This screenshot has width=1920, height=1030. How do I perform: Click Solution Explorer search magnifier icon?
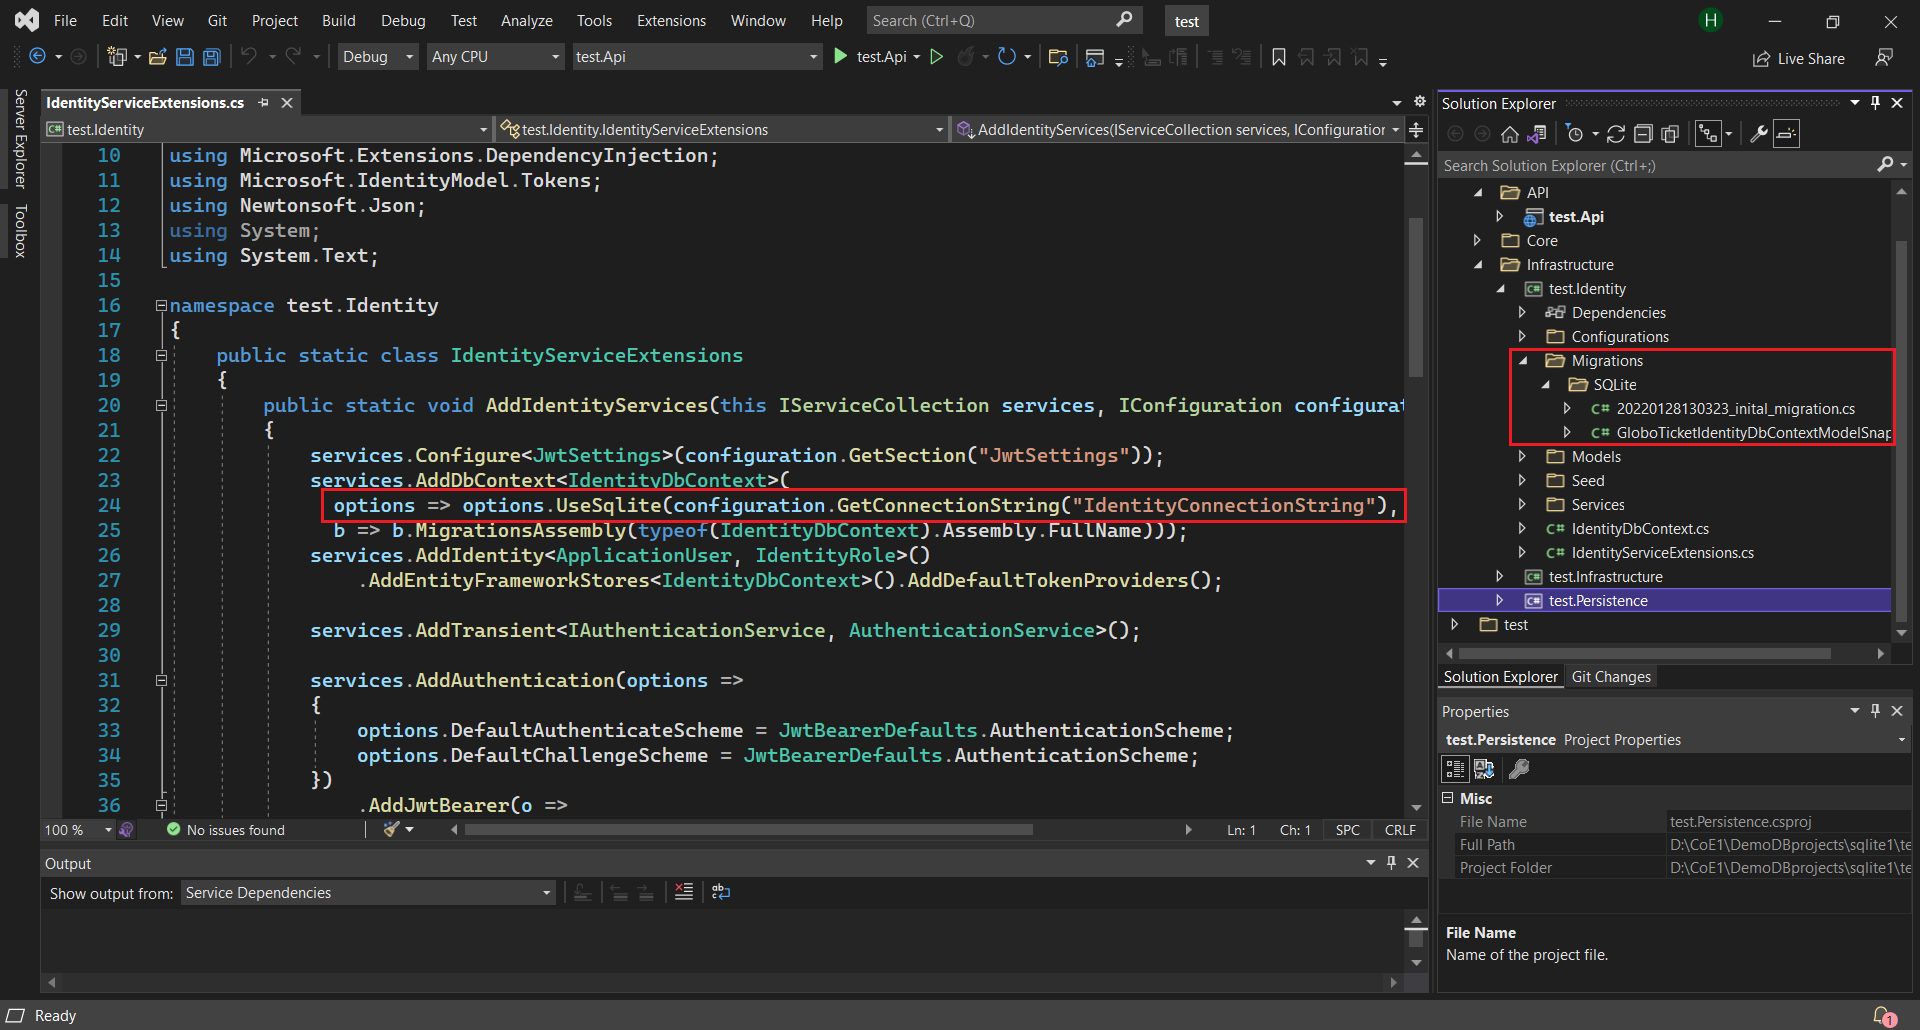[1885, 165]
